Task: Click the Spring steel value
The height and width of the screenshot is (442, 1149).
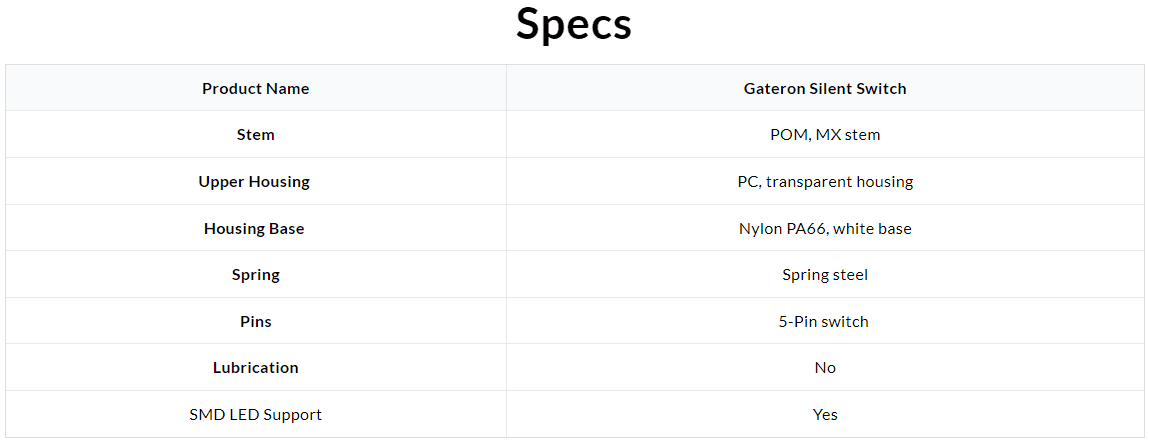Action: 825,276
